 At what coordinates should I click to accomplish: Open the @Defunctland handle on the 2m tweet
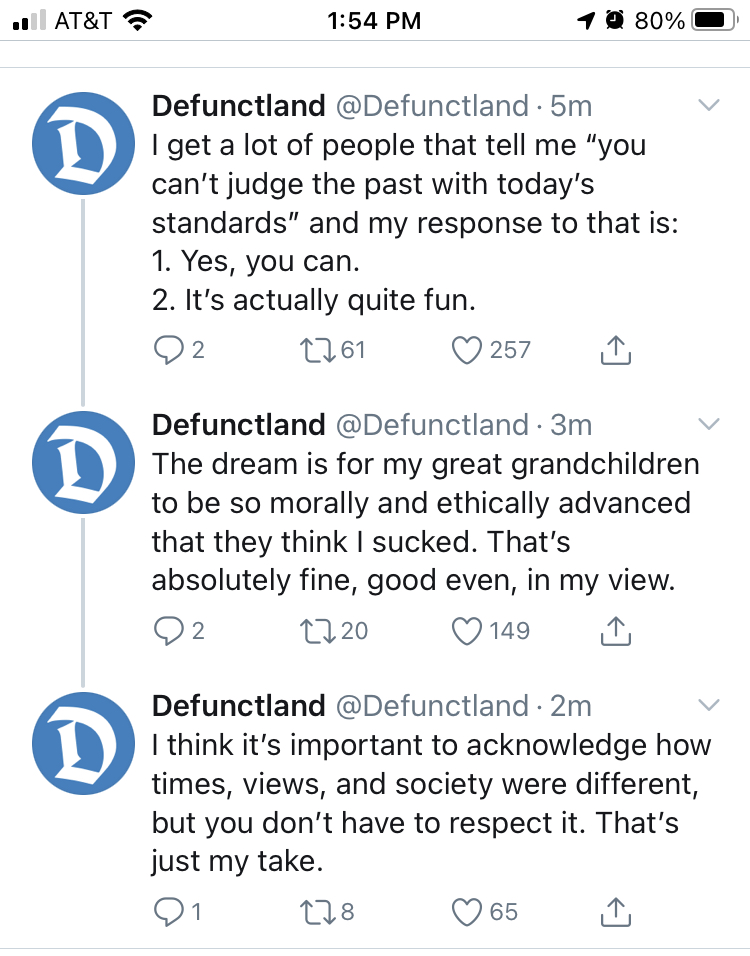point(432,706)
